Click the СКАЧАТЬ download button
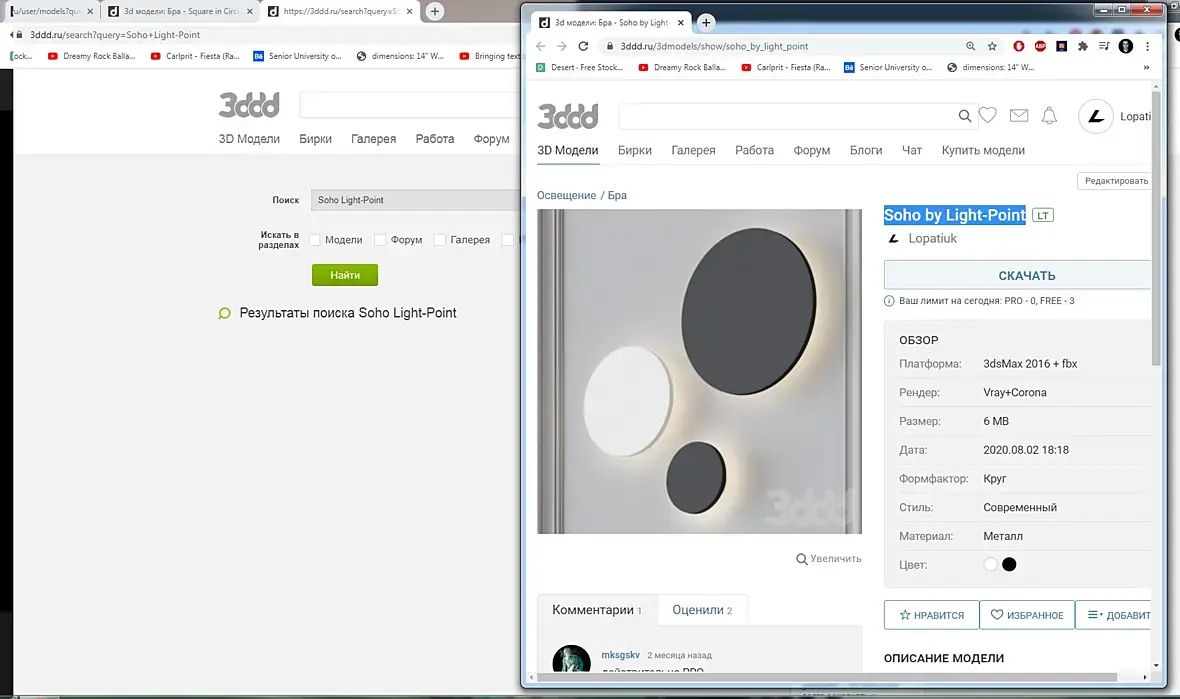 (x=1018, y=275)
